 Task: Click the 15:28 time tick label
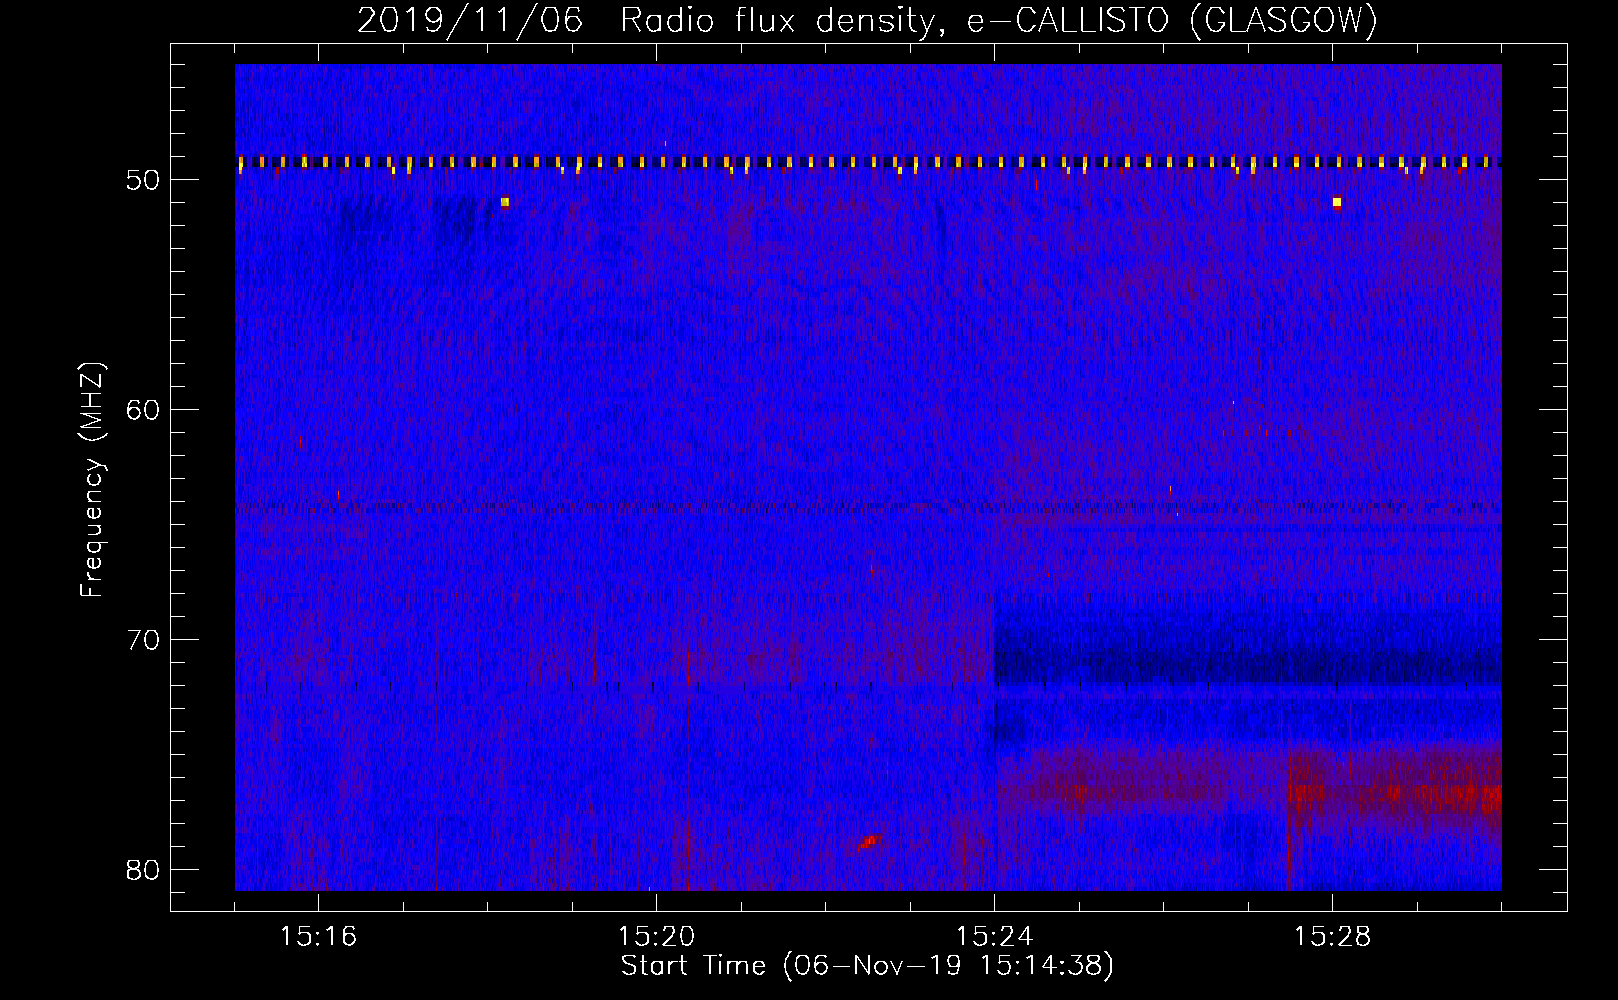tap(1332, 937)
